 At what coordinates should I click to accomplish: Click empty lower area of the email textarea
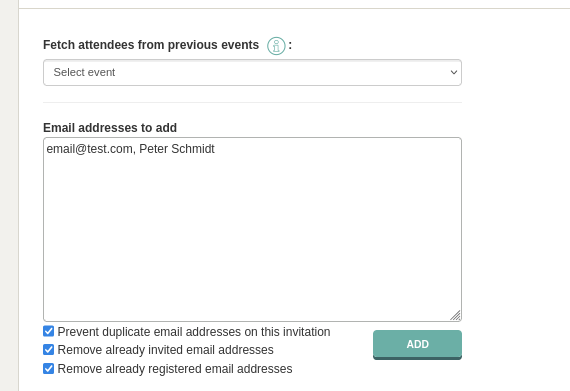tap(252, 254)
